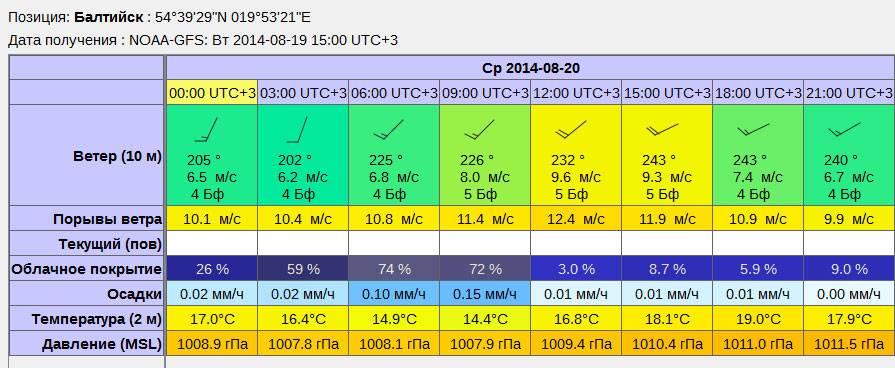Click the wind barb icon at 00:00 UTC+3
895x368 pixels.
click(206, 130)
